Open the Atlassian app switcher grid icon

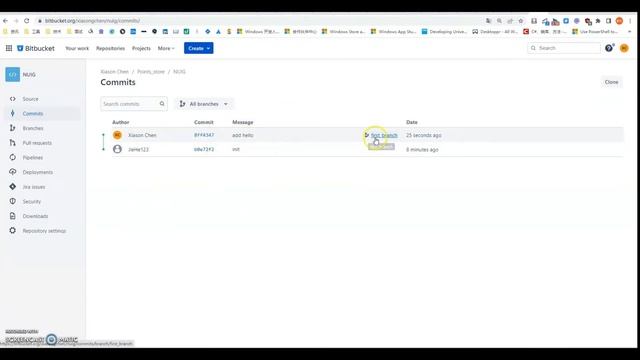pyautogui.click(x=9, y=48)
